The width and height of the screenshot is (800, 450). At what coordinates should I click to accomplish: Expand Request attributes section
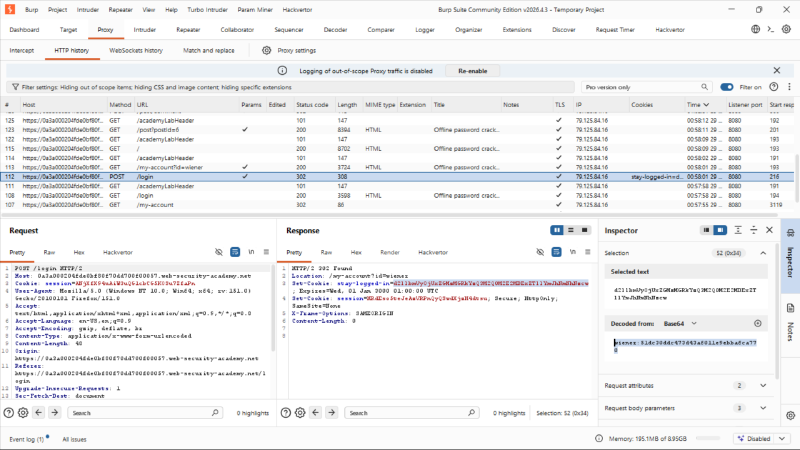coord(763,385)
